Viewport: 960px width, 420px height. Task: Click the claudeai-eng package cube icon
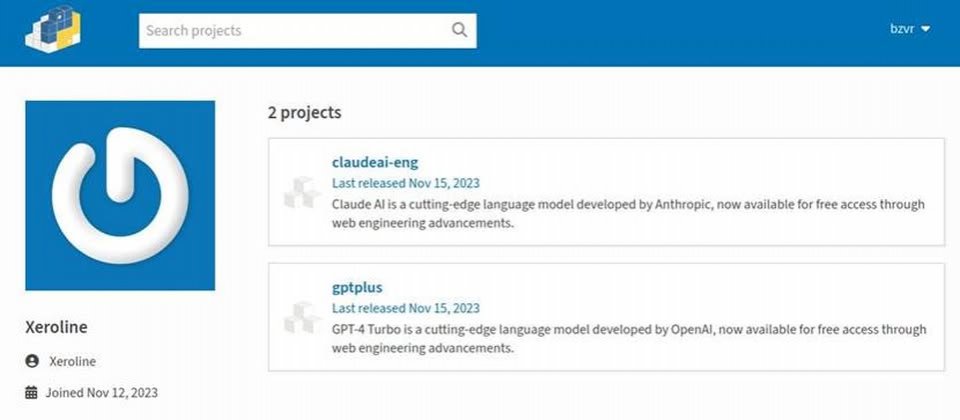pos(302,192)
